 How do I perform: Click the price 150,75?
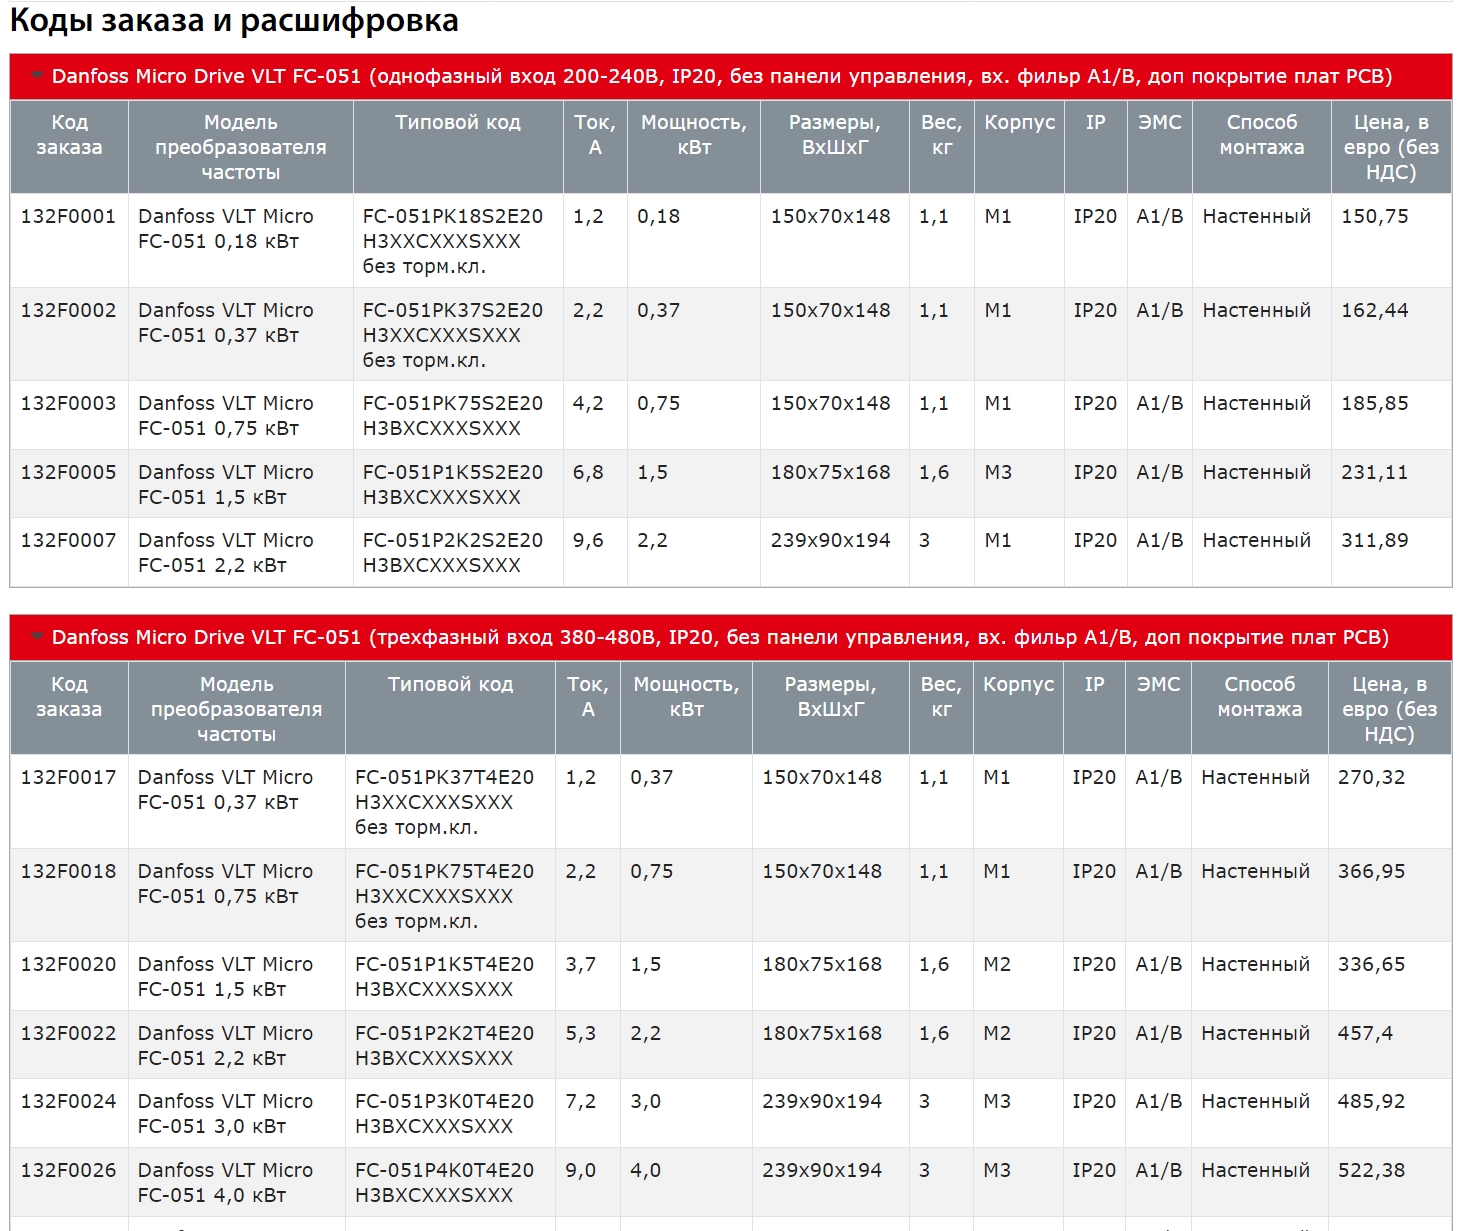tap(1375, 216)
